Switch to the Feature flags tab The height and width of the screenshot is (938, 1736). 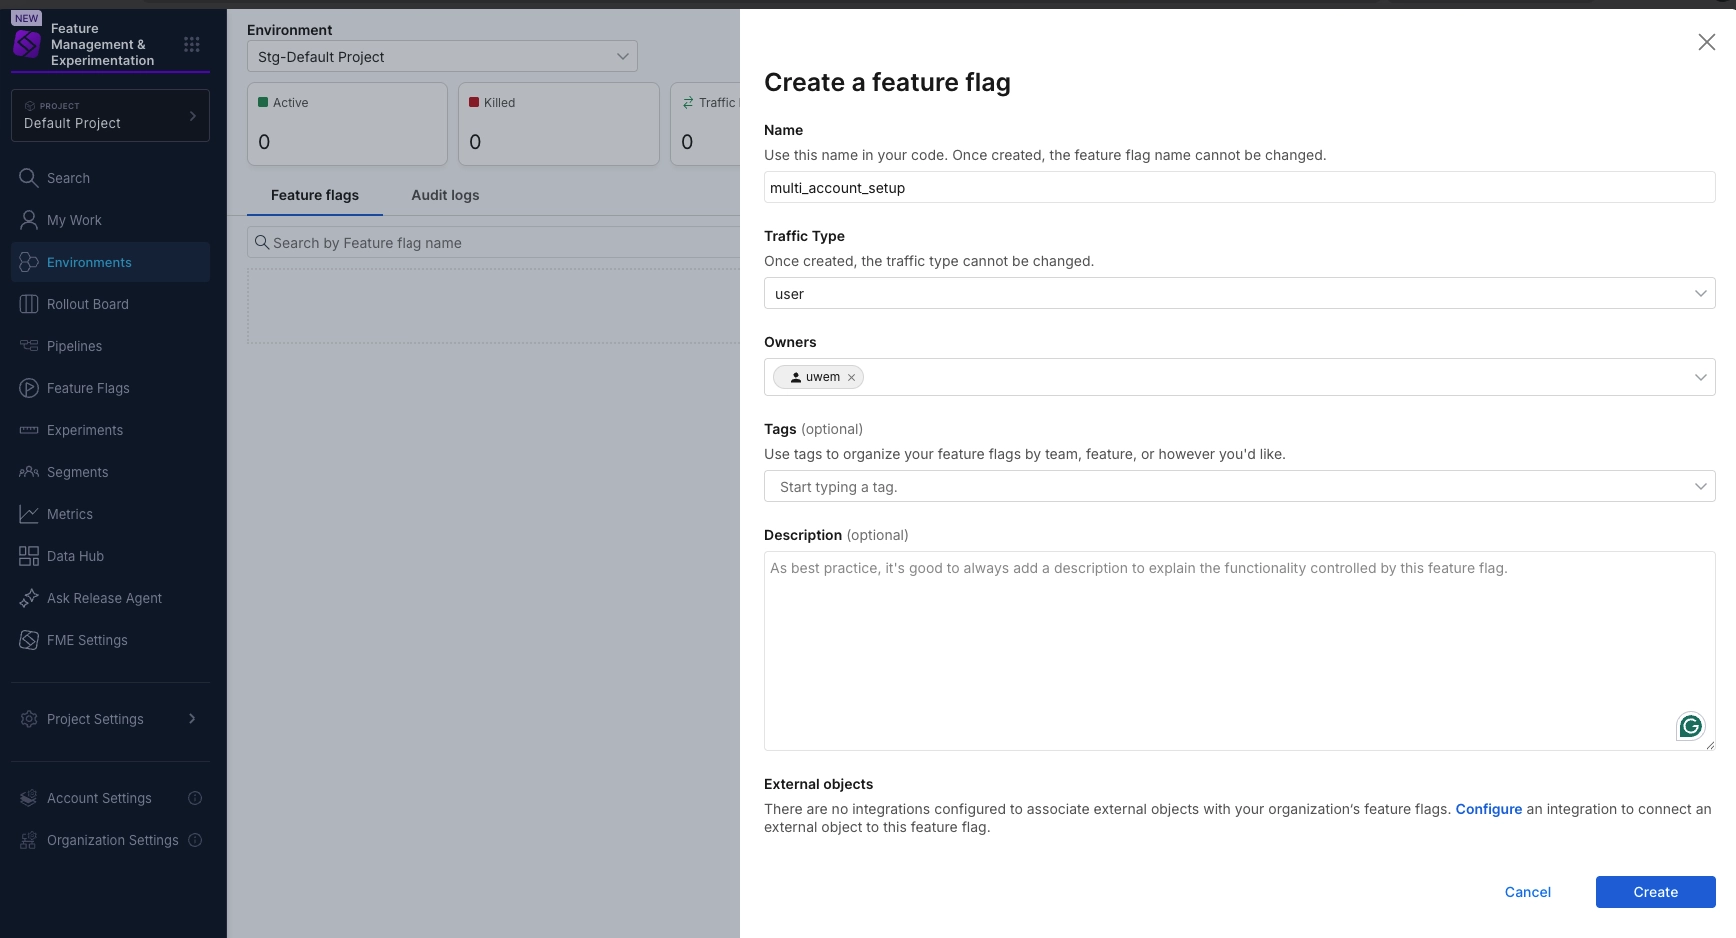315,195
